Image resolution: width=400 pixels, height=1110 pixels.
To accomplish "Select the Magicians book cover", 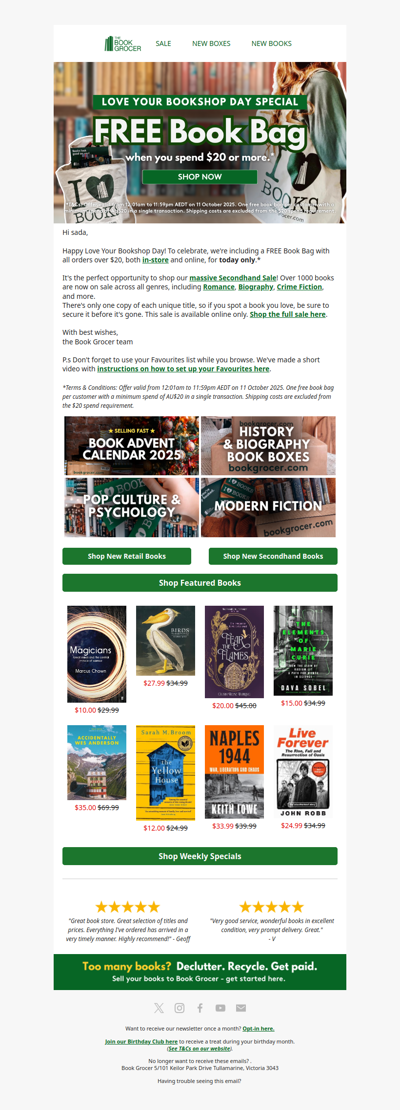I will pyautogui.click(x=96, y=654).
